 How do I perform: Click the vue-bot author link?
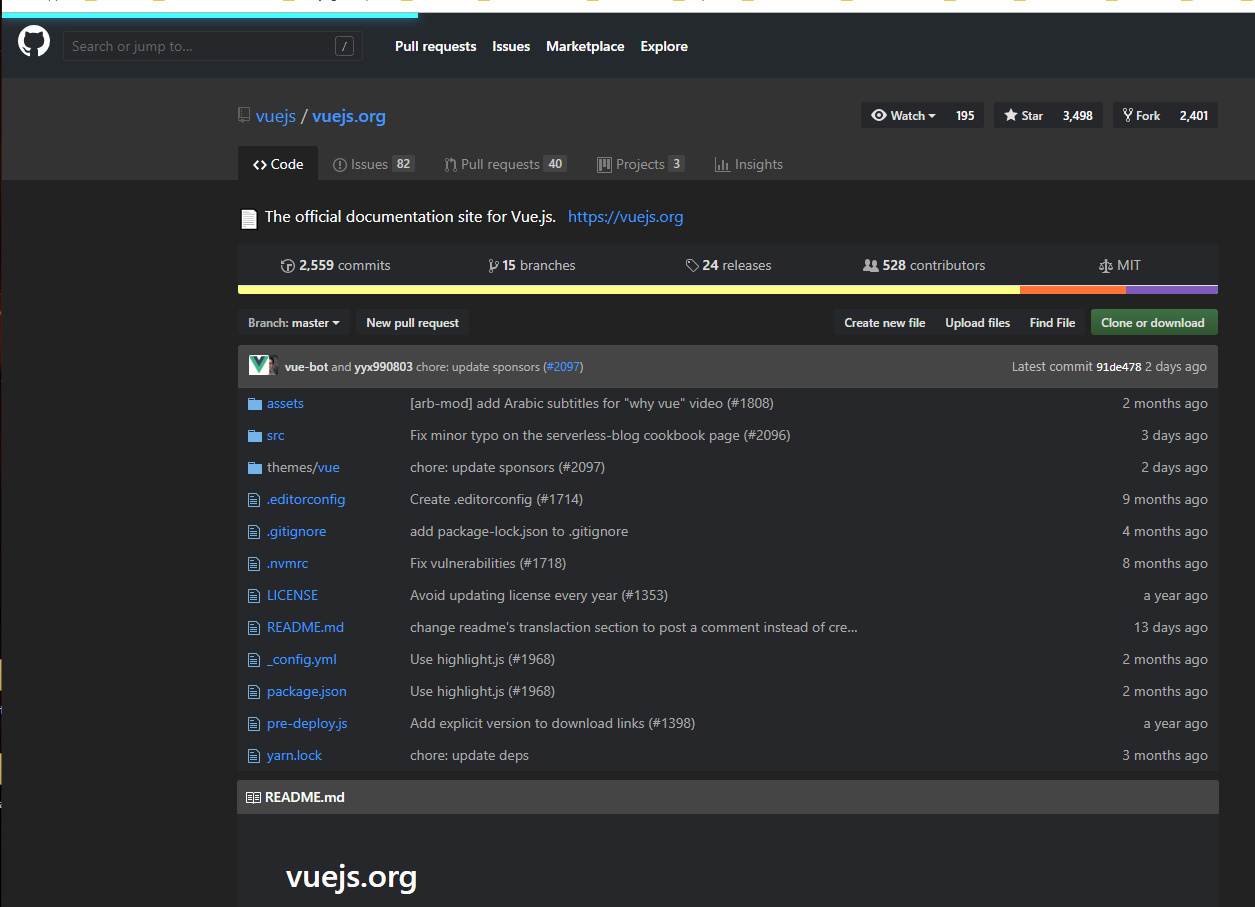306,367
